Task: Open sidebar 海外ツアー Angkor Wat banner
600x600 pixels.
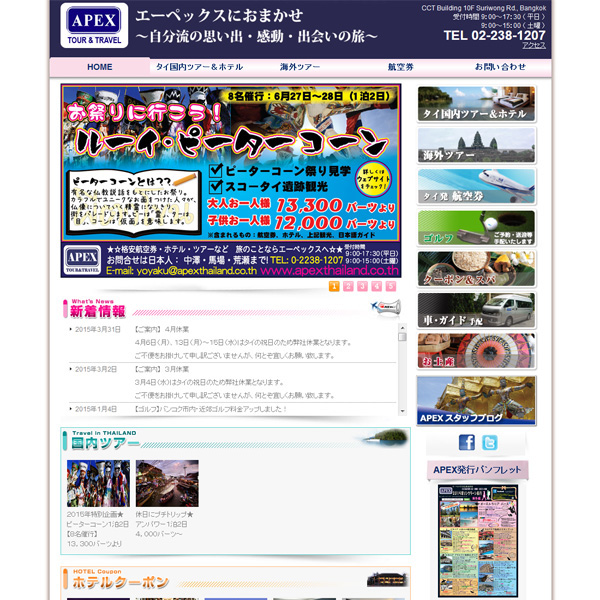Action: click(x=476, y=145)
